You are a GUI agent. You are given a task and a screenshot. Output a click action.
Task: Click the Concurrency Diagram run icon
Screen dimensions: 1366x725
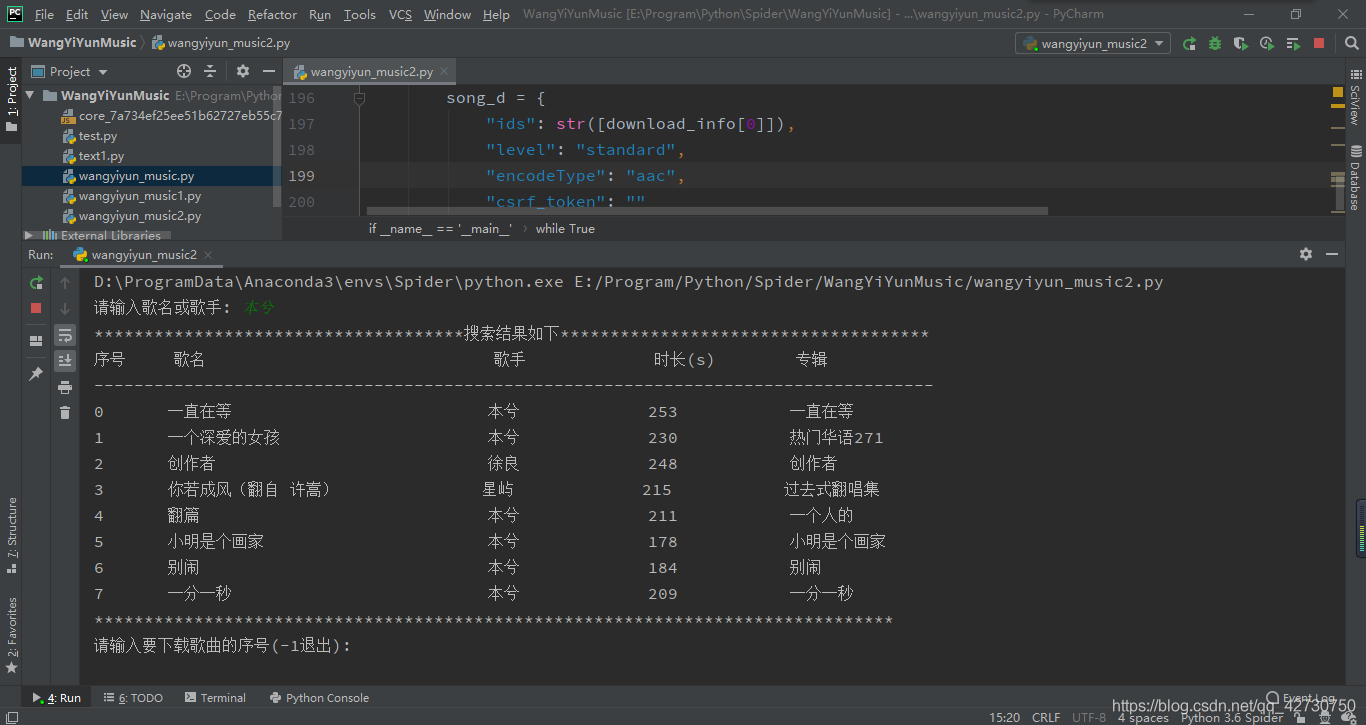tap(1293, 43)
